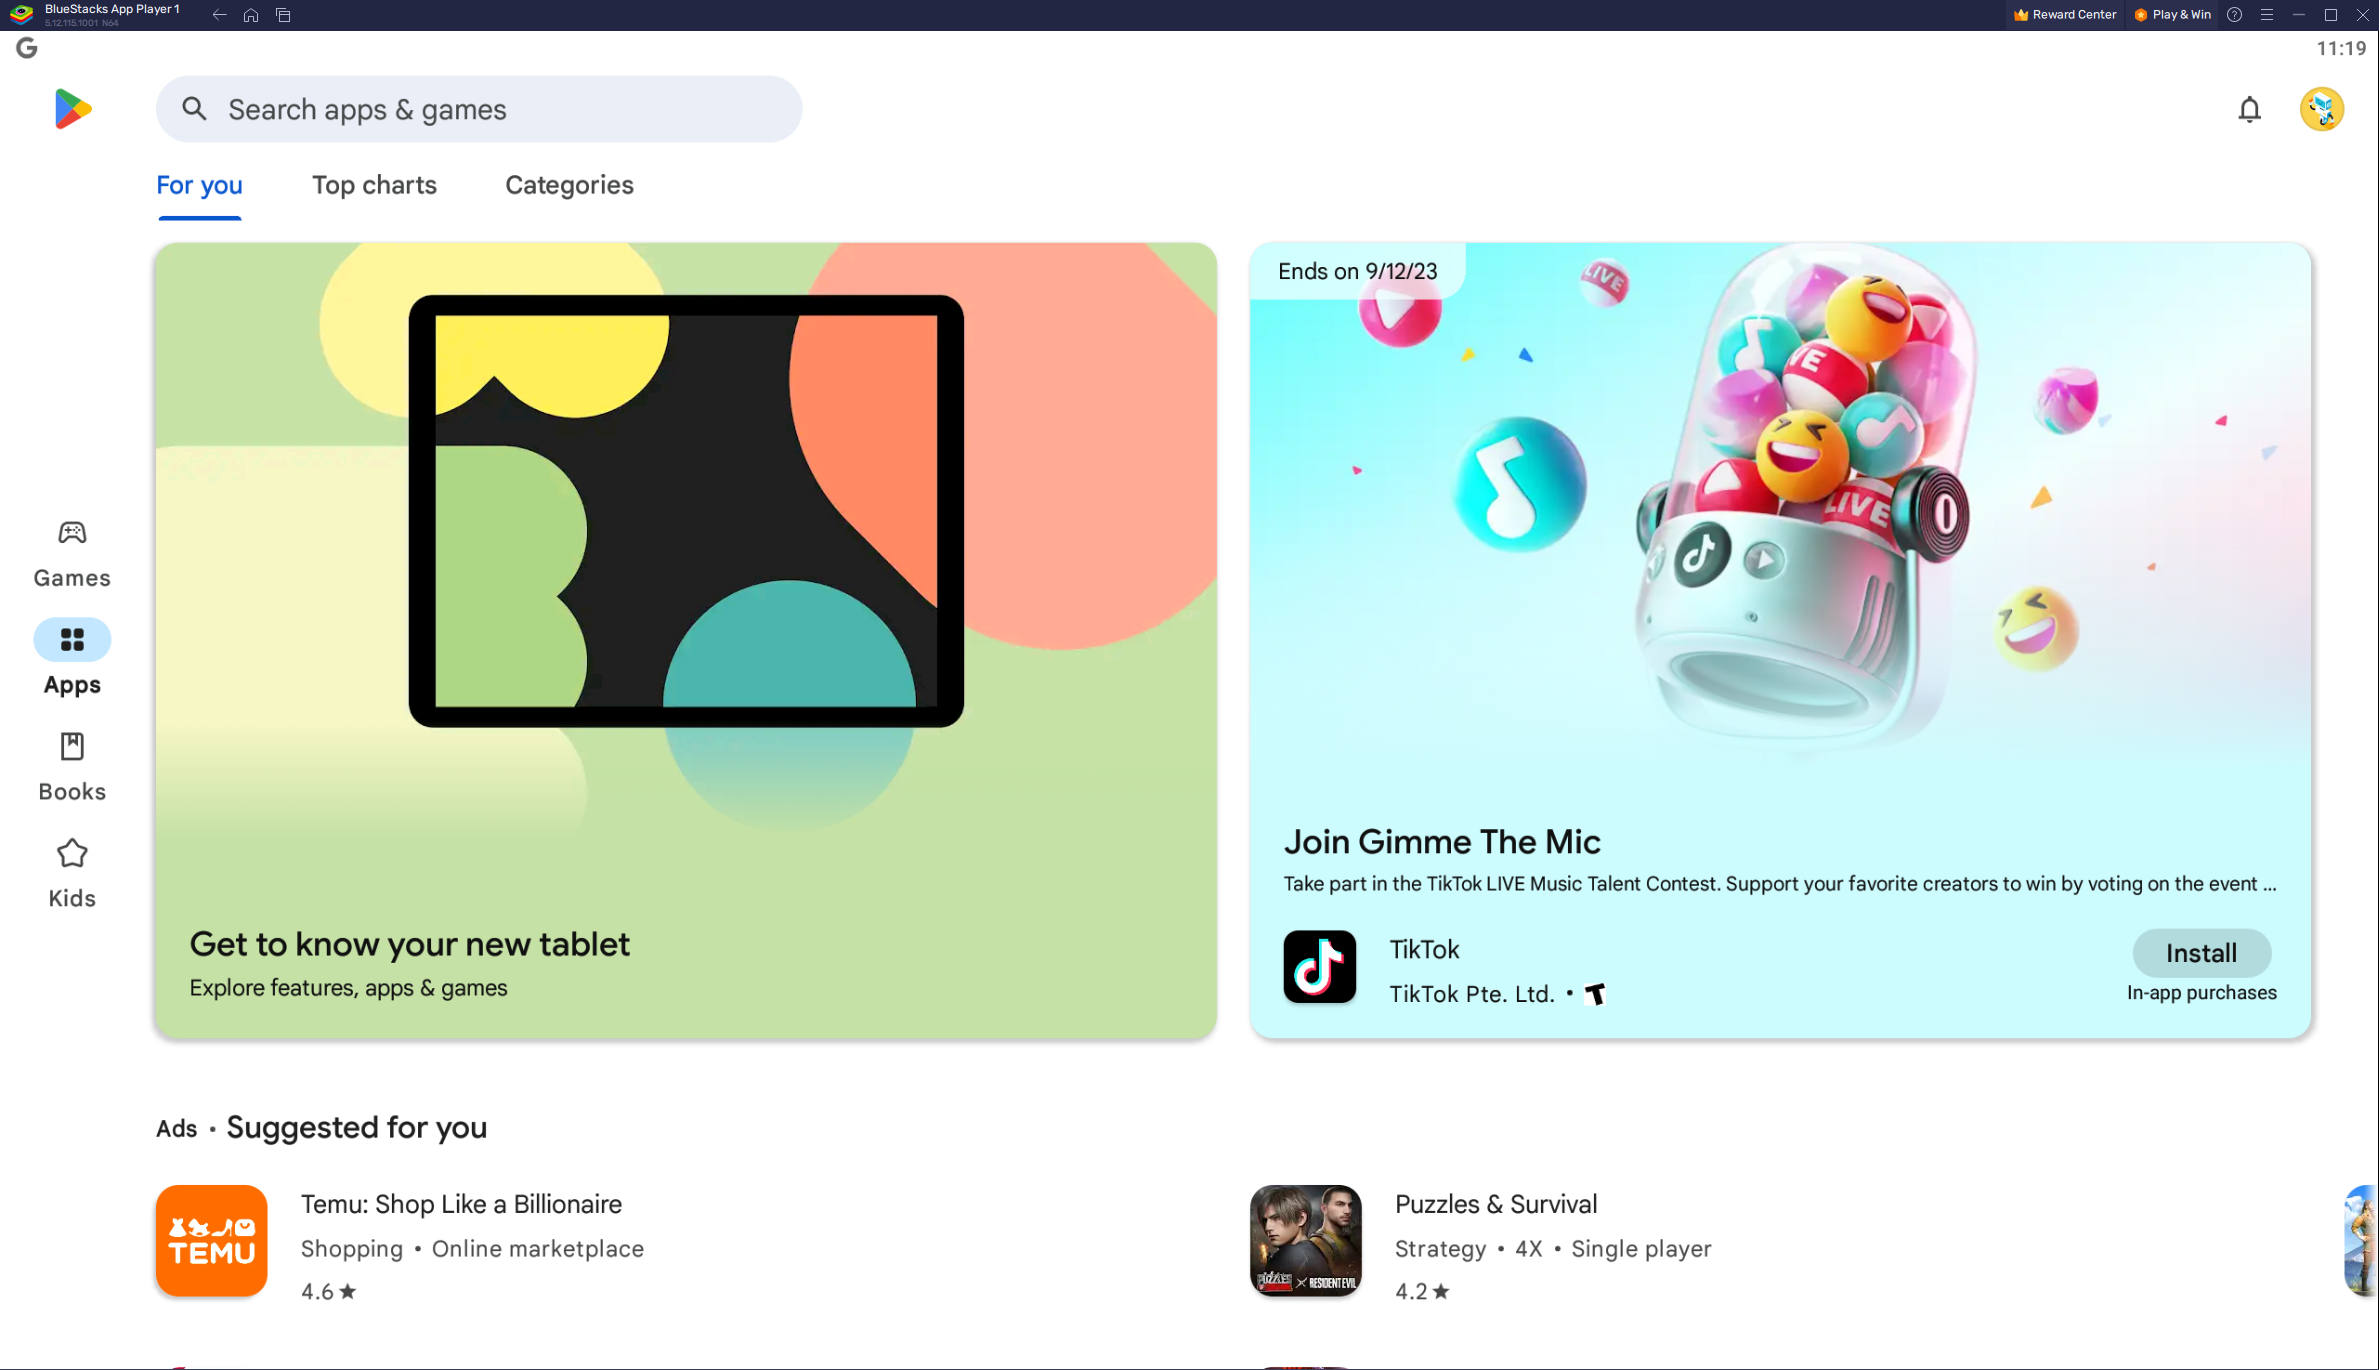Switch to Categories tab
This screenshot has height=1370, width=2379.
point(569,185)
